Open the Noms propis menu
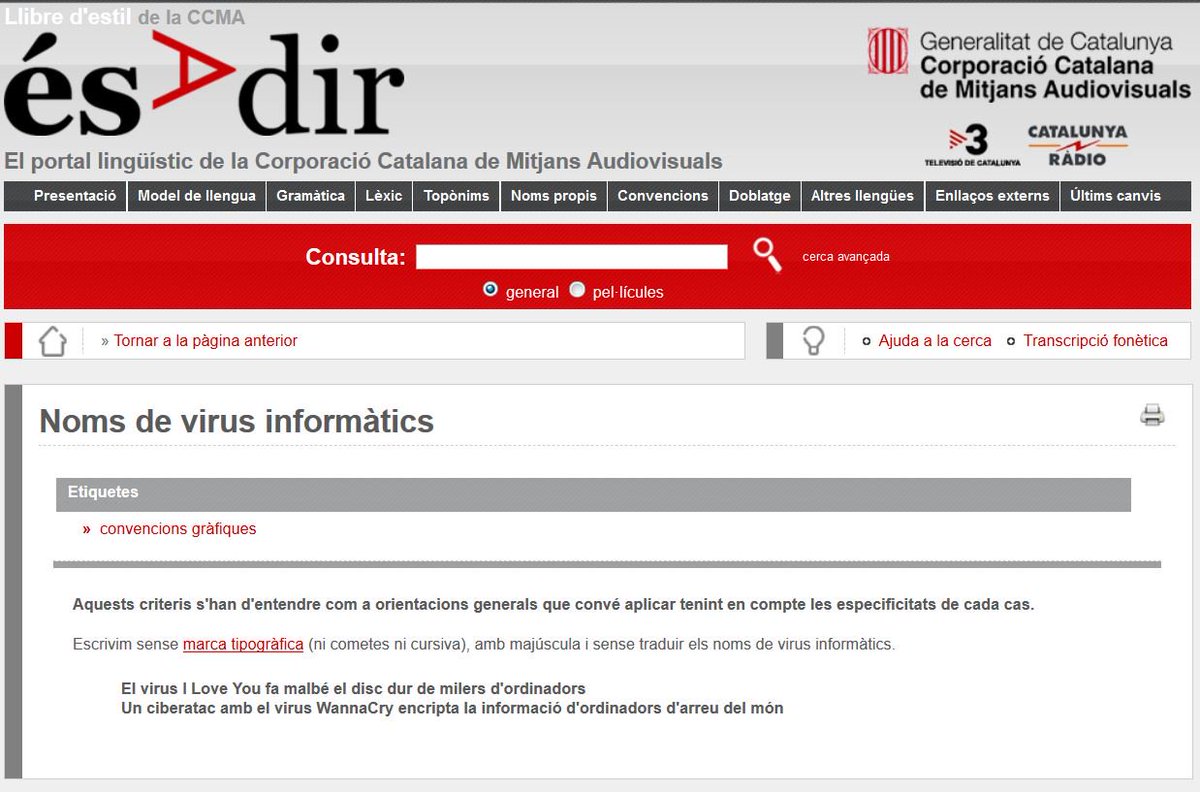 pyautogui.click(x=553, y=196)
